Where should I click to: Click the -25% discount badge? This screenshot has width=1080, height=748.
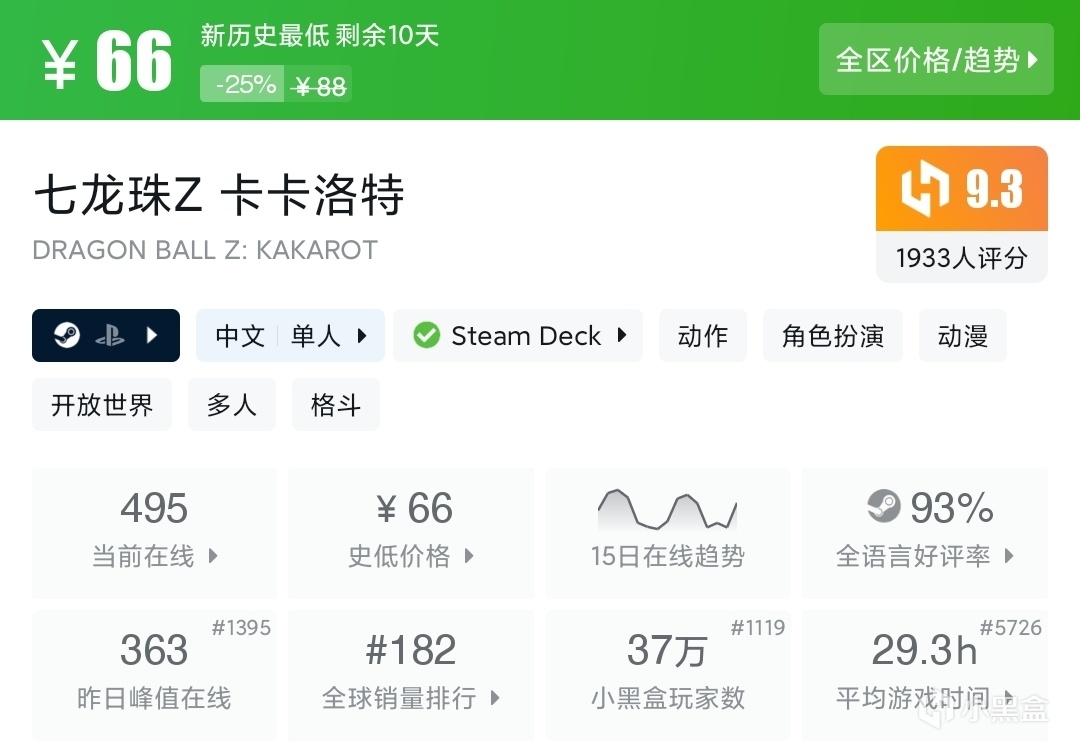(x=244, y=85)
